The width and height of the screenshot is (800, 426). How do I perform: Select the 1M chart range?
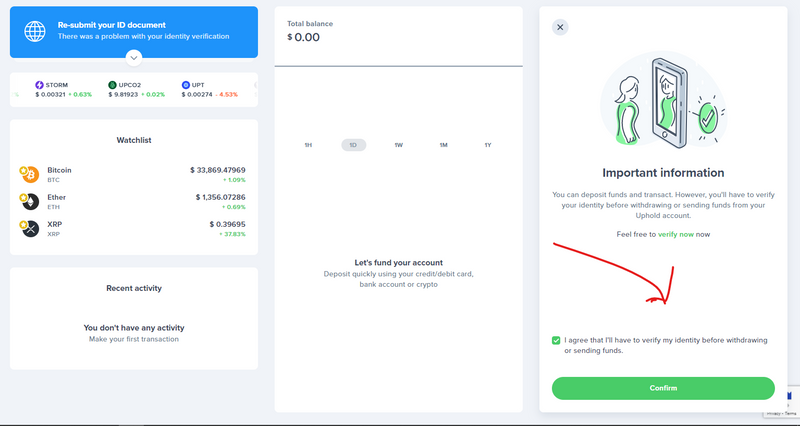point(443,145)
